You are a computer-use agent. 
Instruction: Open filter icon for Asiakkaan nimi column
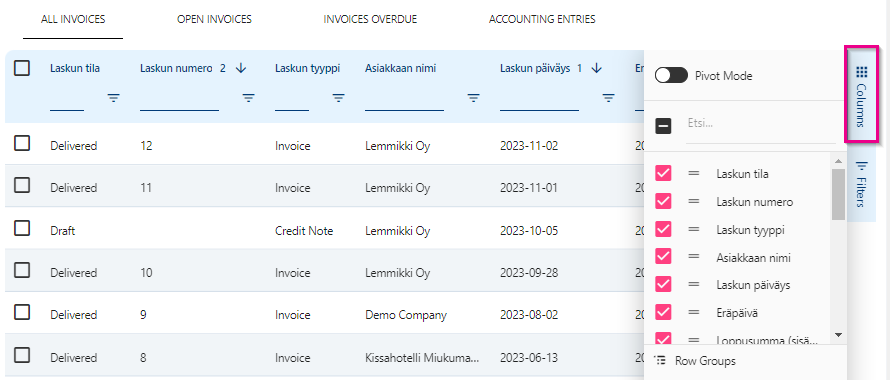(474, 98)
